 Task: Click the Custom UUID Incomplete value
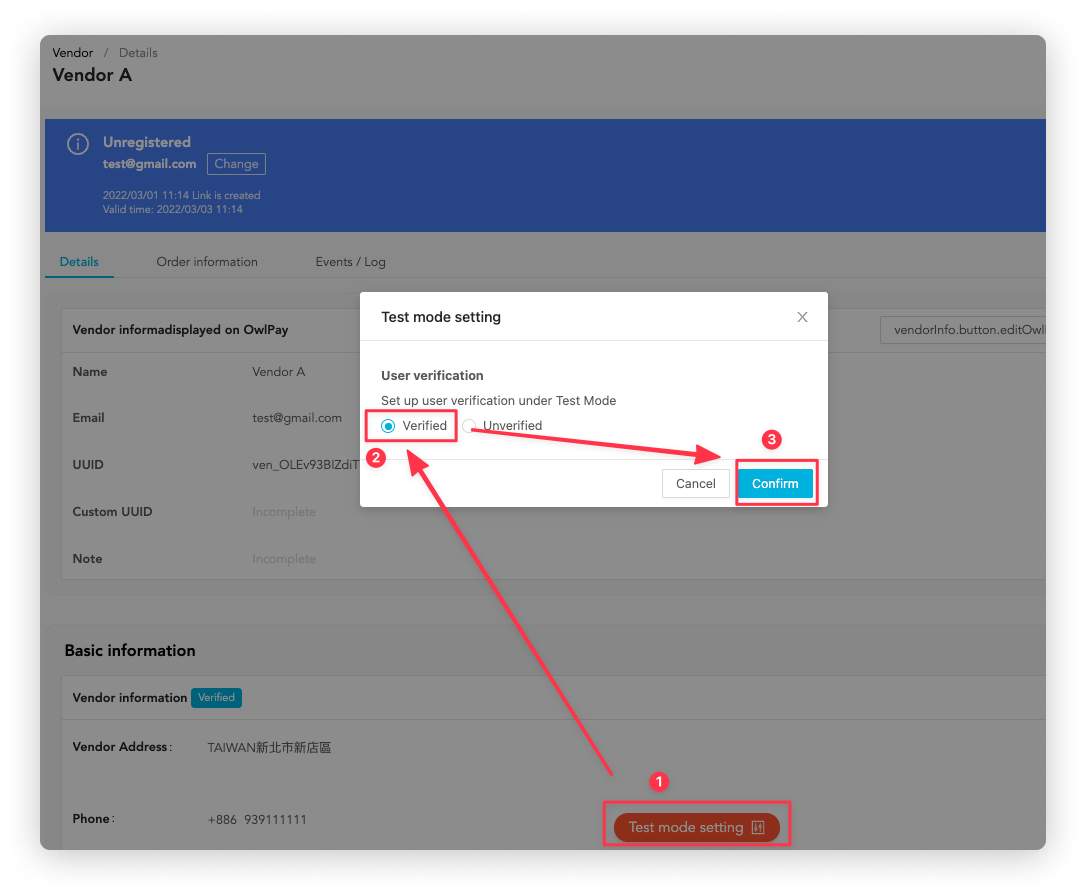click(284, 512)
